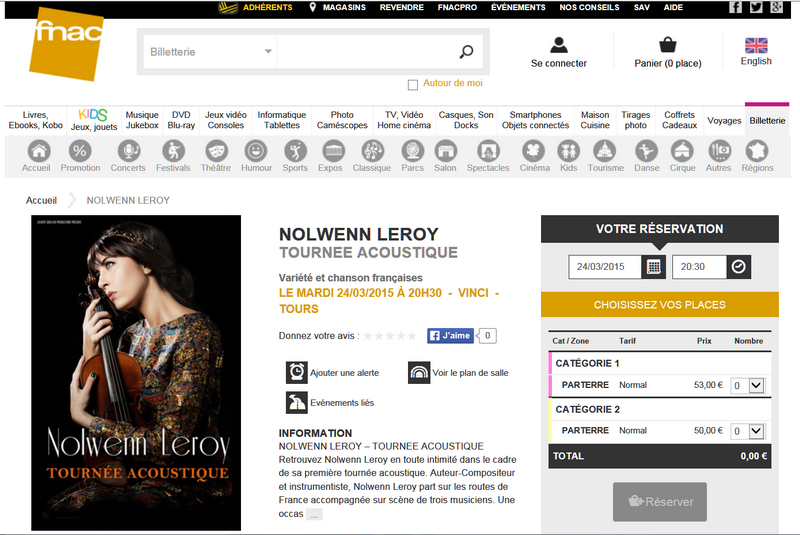Image resolution: width=800 pixels, height=535 pixels.
Task: Select the Billetterie category tab
Action: coord(767,120)
